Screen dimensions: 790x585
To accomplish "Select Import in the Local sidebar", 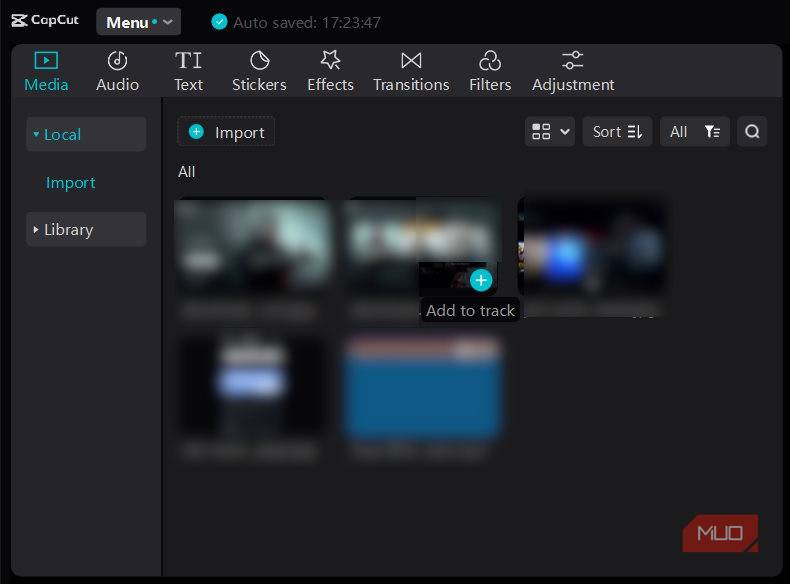I will 71,182.
